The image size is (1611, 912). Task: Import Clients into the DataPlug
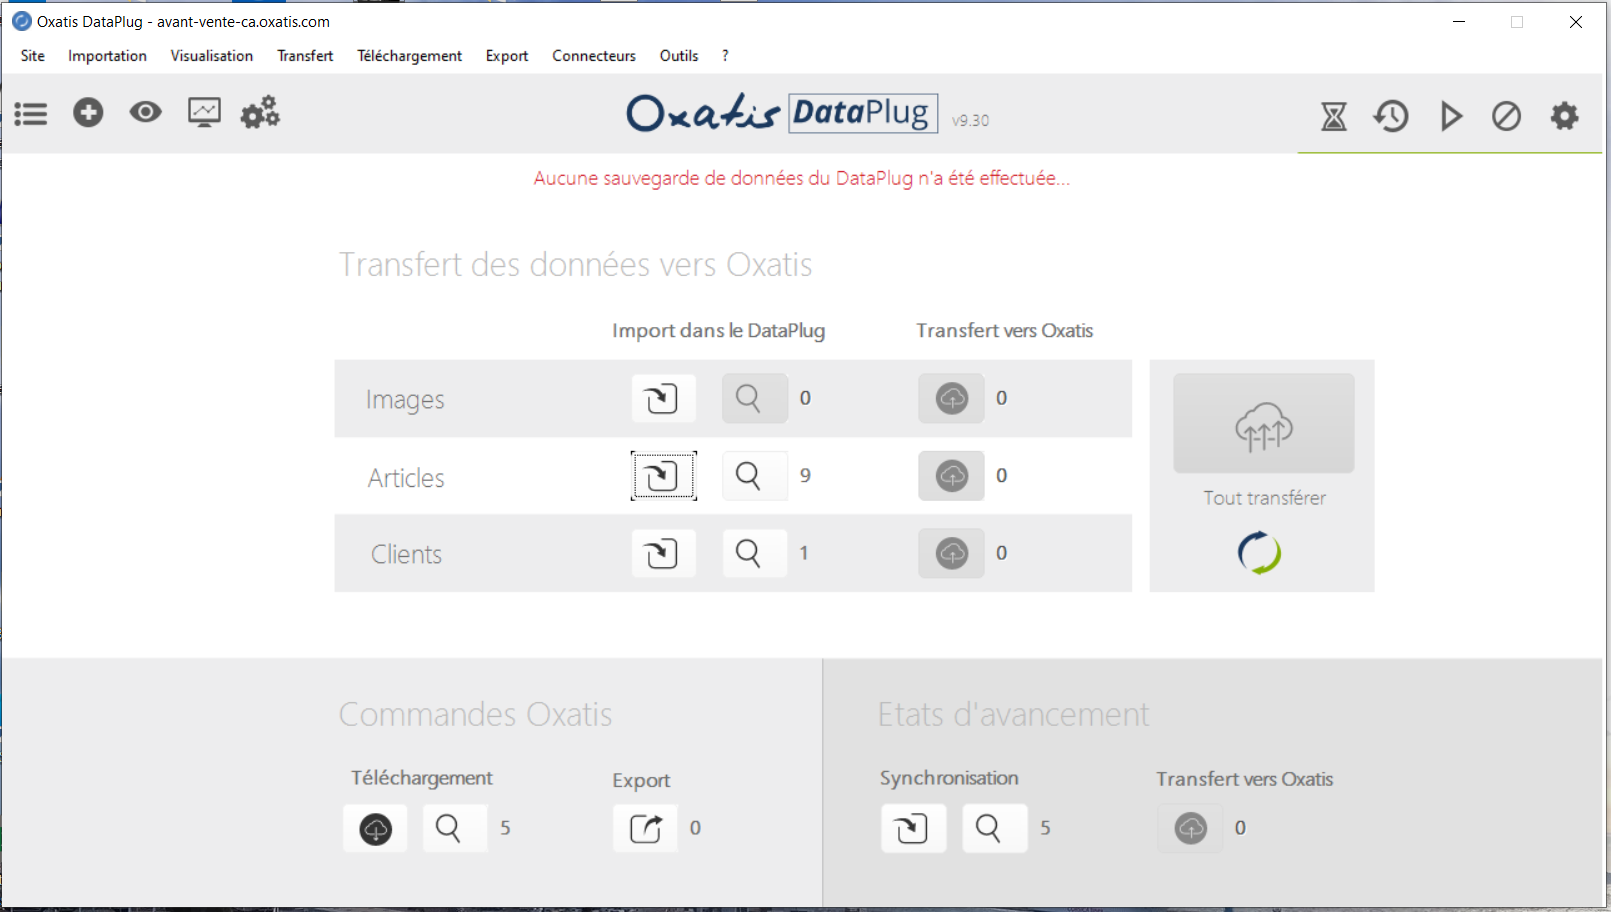point(663,553)
